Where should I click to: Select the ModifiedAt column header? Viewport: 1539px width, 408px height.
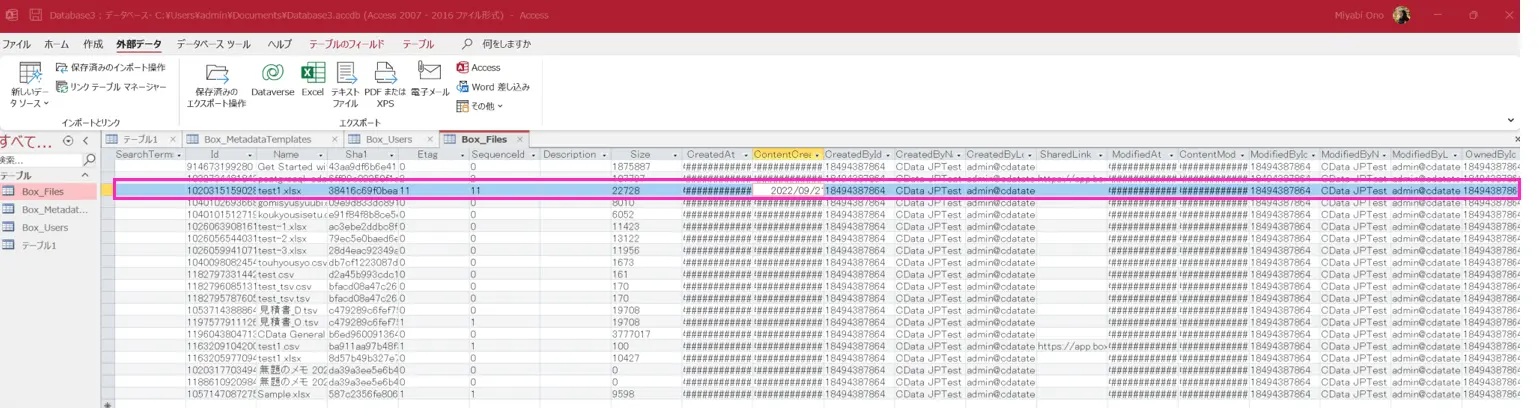point(1141,155)
